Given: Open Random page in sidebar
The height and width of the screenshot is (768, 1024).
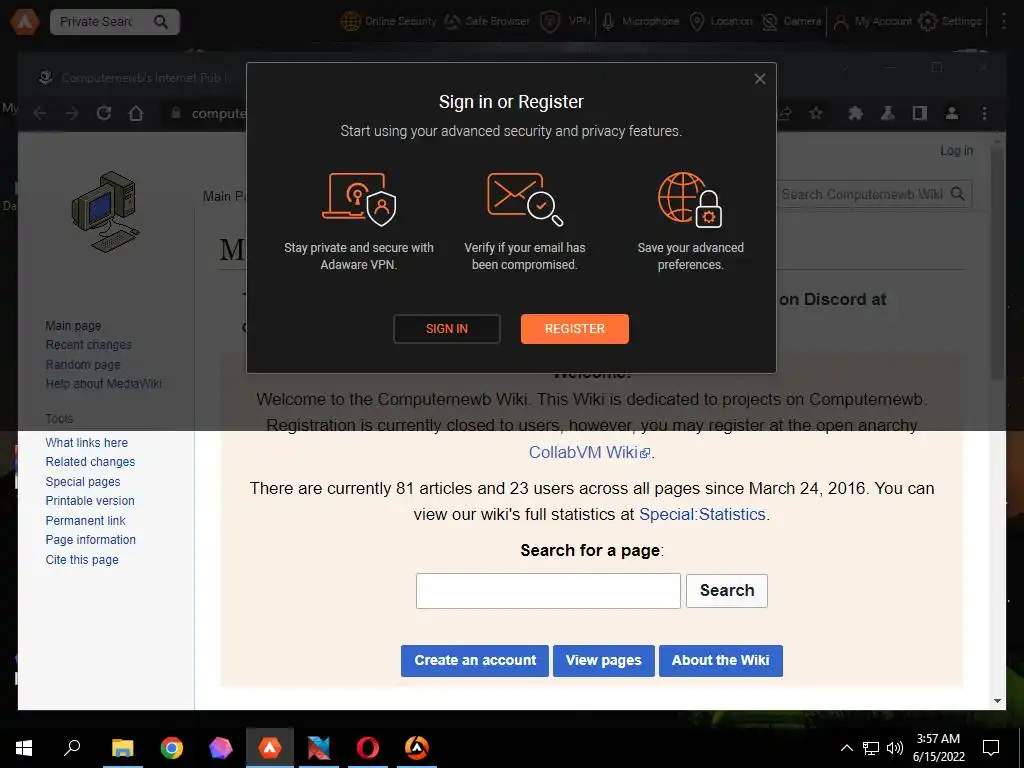Looking at the screenshot, I should click(x=83, y=364).
